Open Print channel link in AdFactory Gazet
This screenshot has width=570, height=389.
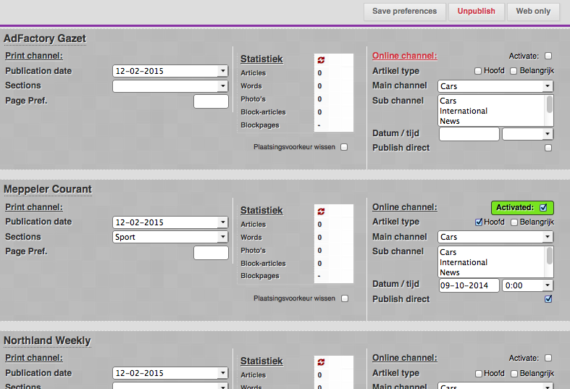(x=34, y=56)
